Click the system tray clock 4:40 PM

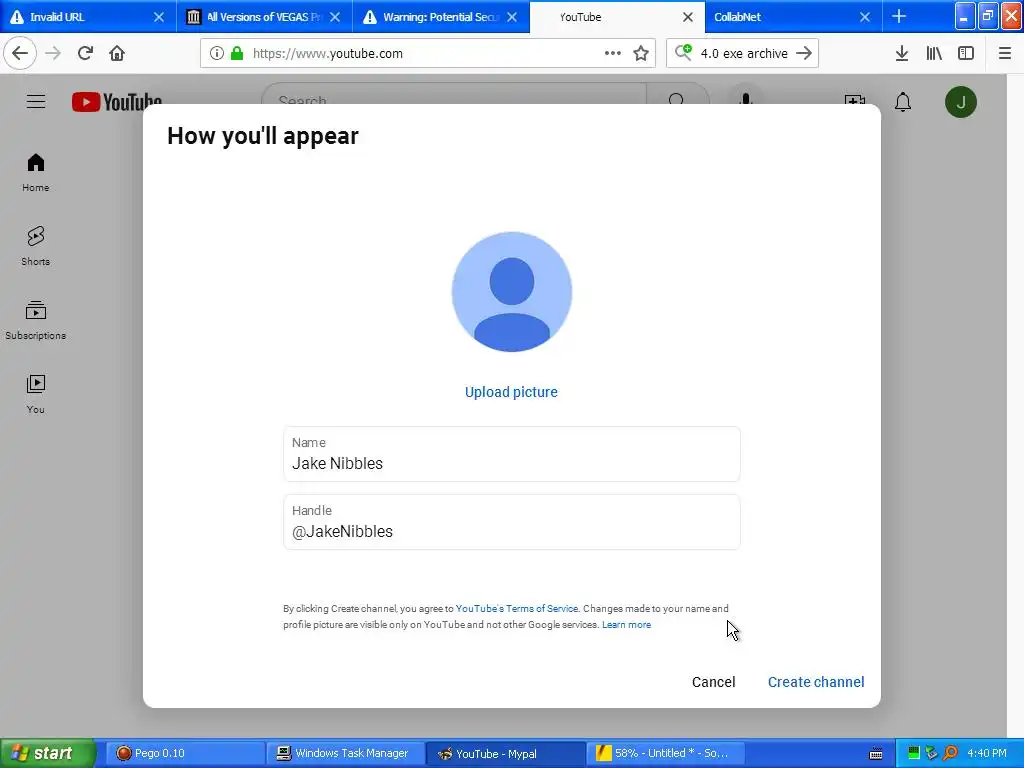[x=987, y=753]
